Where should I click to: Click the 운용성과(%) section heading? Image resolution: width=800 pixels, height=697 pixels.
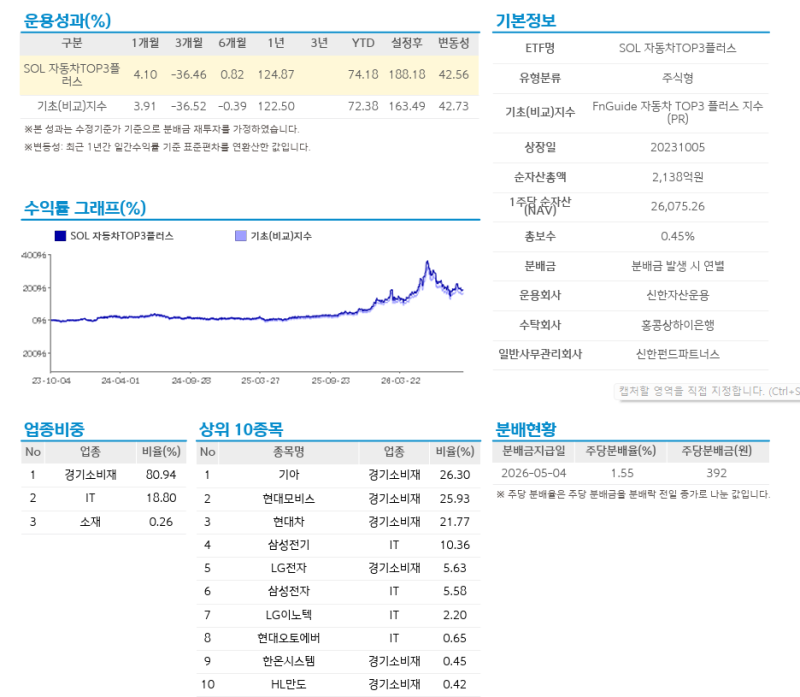click(x=67, y=20)
